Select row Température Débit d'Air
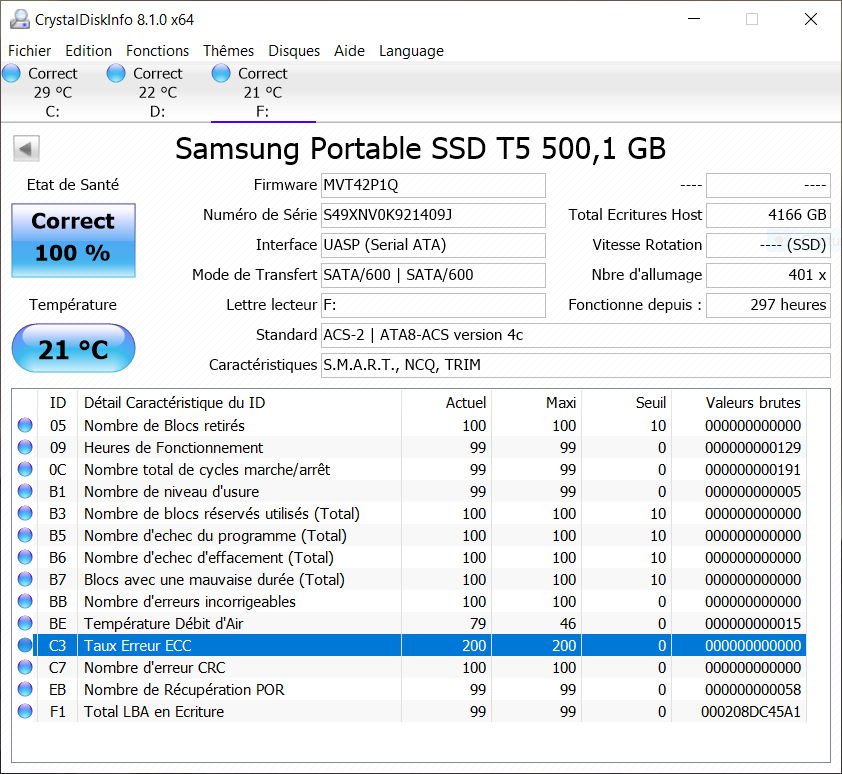The width and height of the screenshot is (842, 774). click(409, 624)
